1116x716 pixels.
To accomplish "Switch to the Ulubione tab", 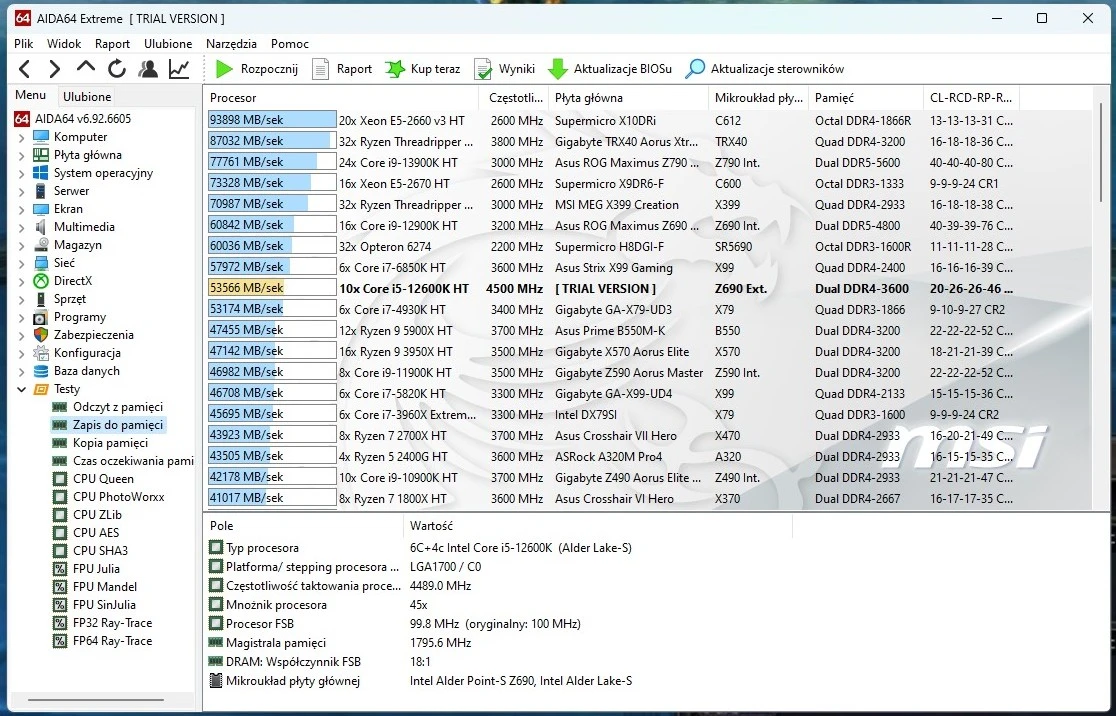I will point(87,97).
